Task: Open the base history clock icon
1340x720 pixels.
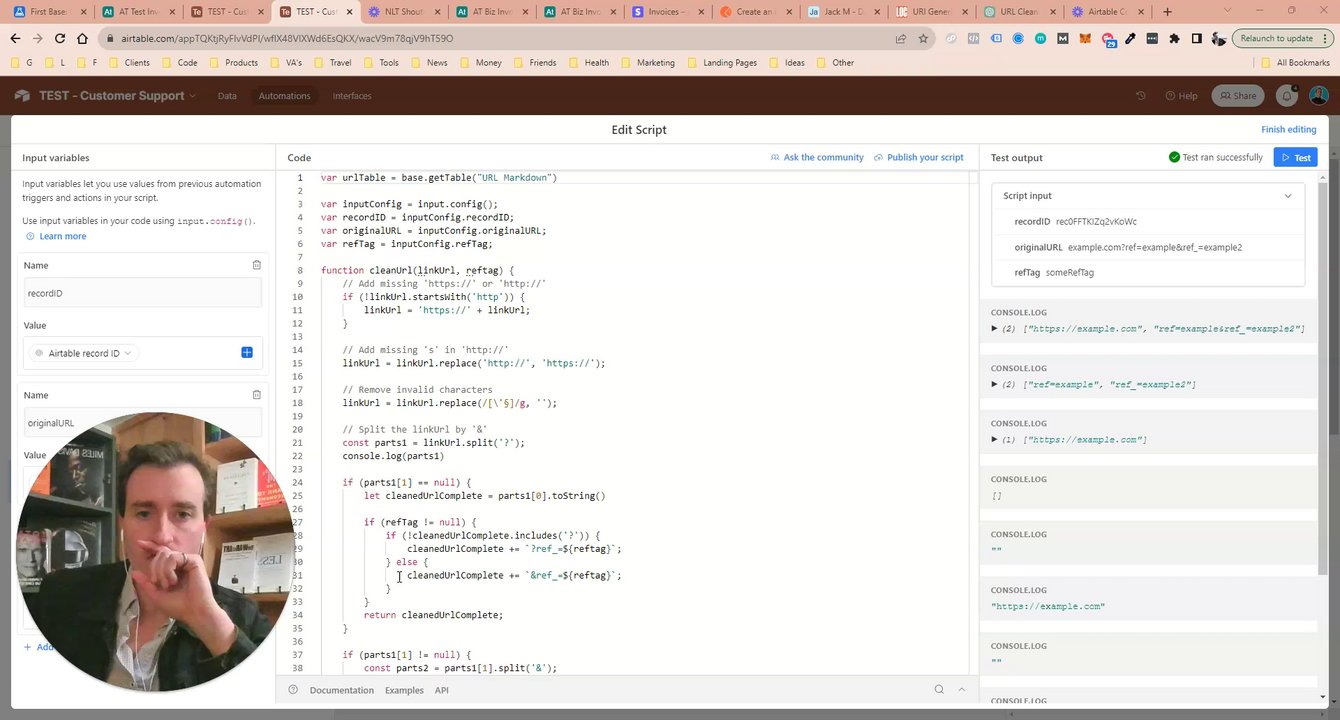Action: (x=1140, y=96)
